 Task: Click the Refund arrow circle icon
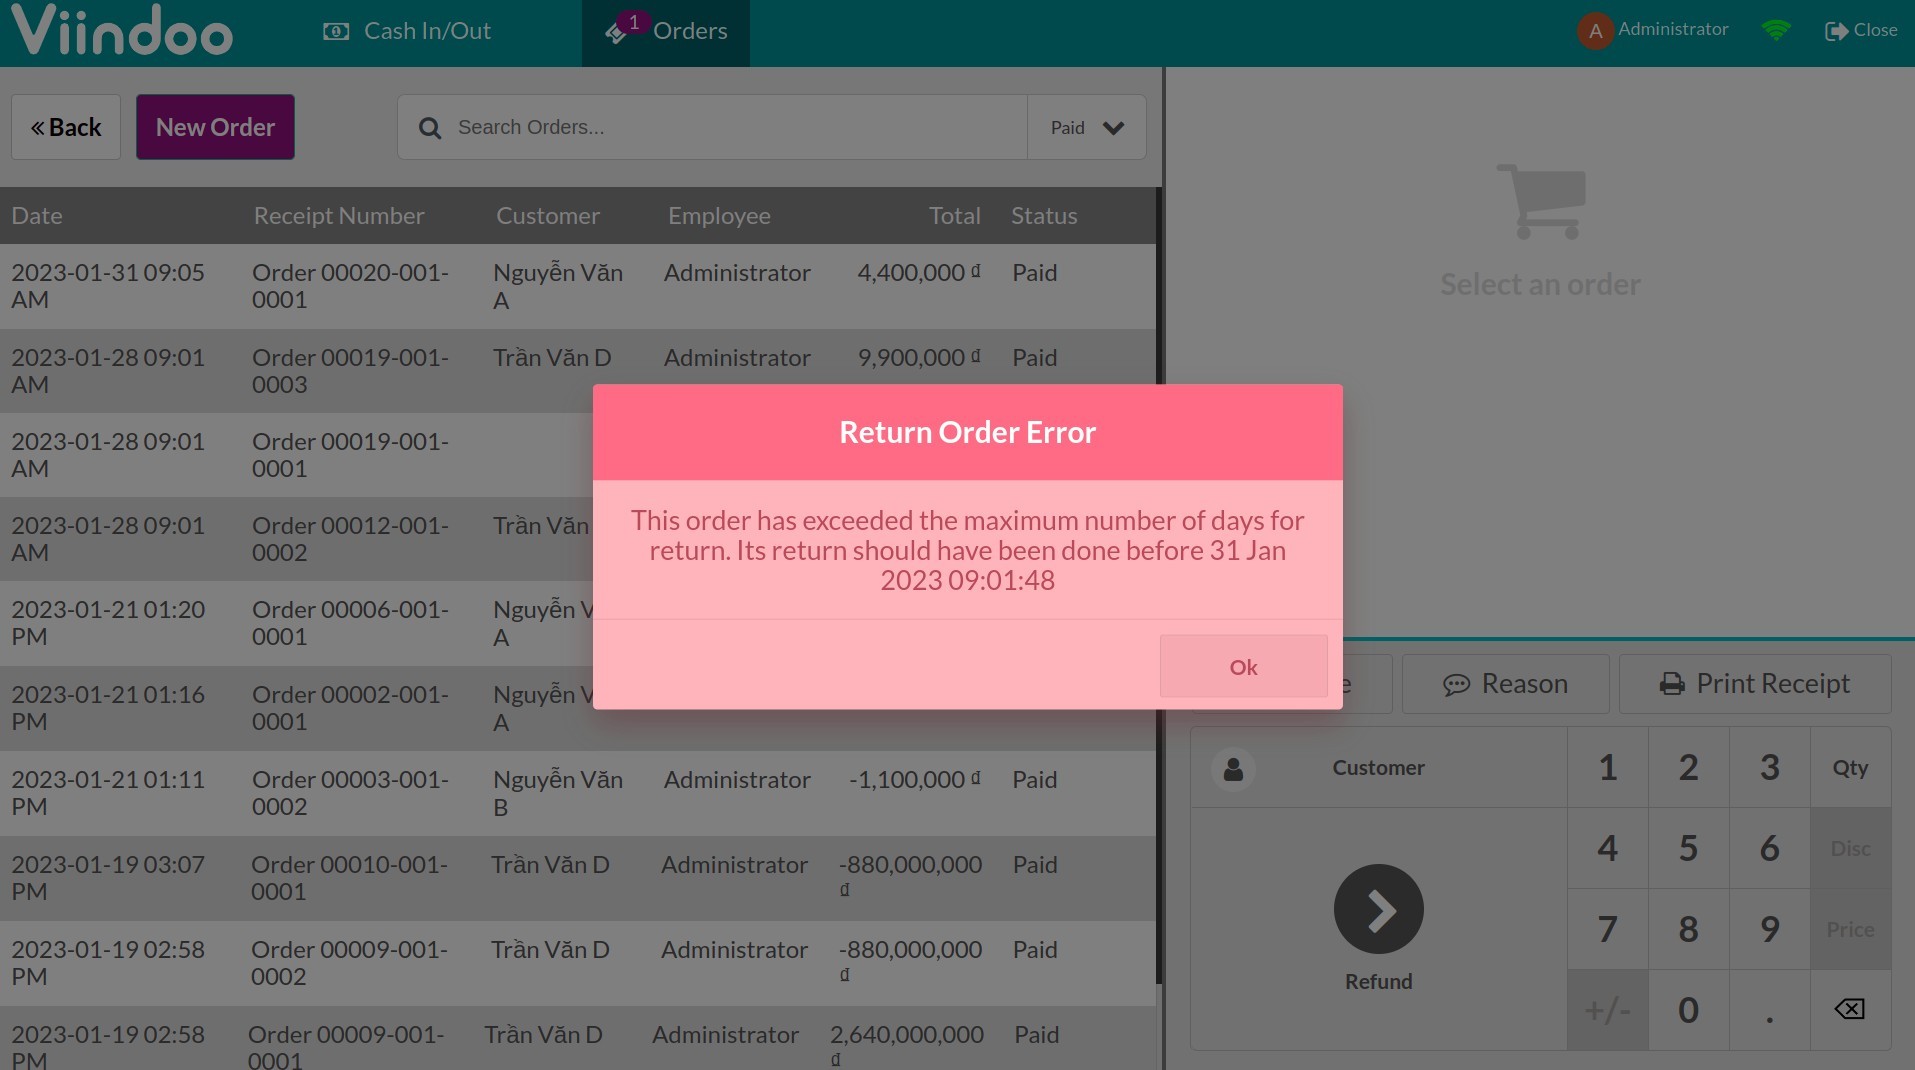pos(1378,909)
